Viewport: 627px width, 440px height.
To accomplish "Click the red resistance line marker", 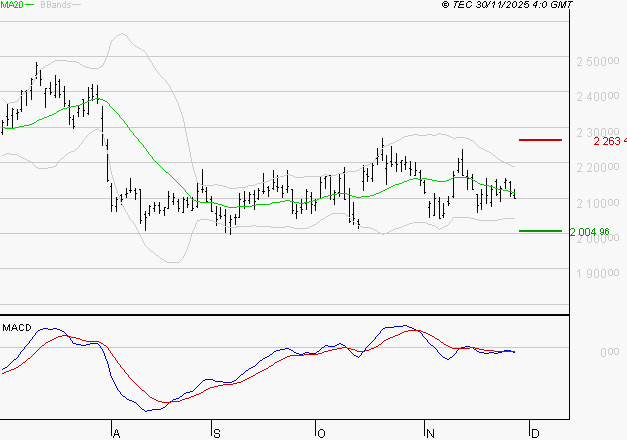I will [x=540, y=140].
